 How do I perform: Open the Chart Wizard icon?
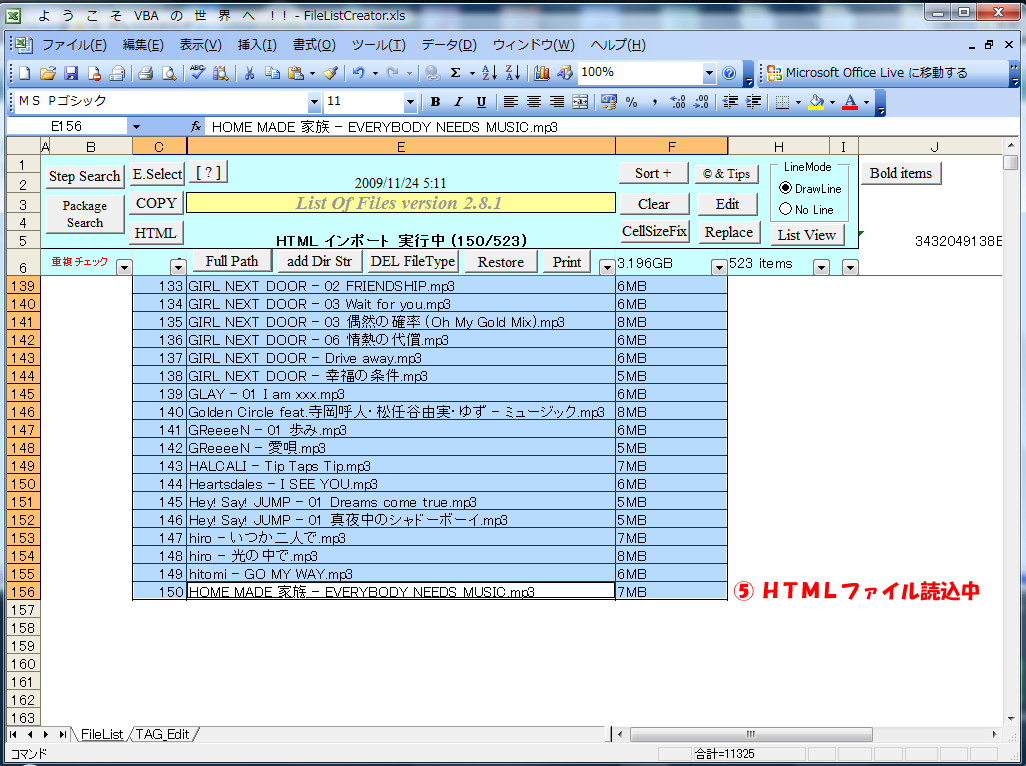click(542, 73)
